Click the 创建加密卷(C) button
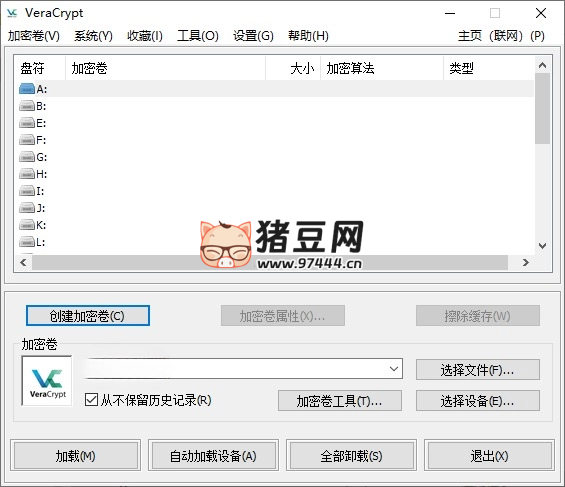 pos(88,316)
